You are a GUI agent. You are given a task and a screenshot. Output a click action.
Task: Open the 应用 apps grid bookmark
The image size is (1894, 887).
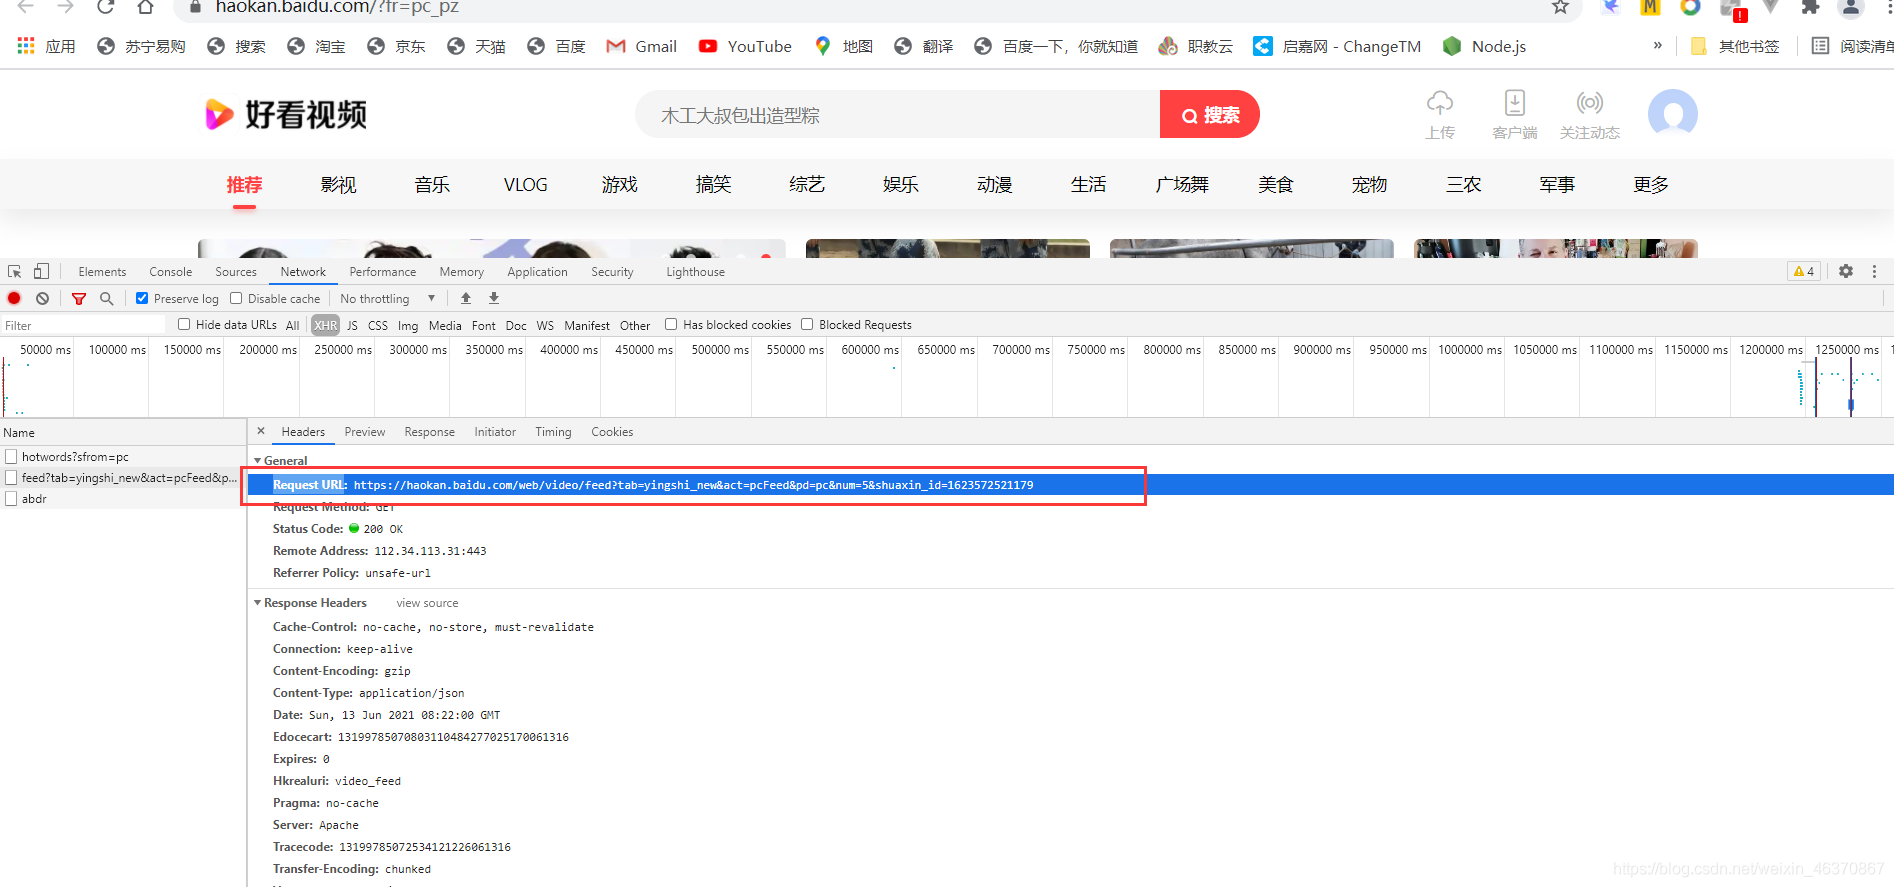tap(46, 46)
